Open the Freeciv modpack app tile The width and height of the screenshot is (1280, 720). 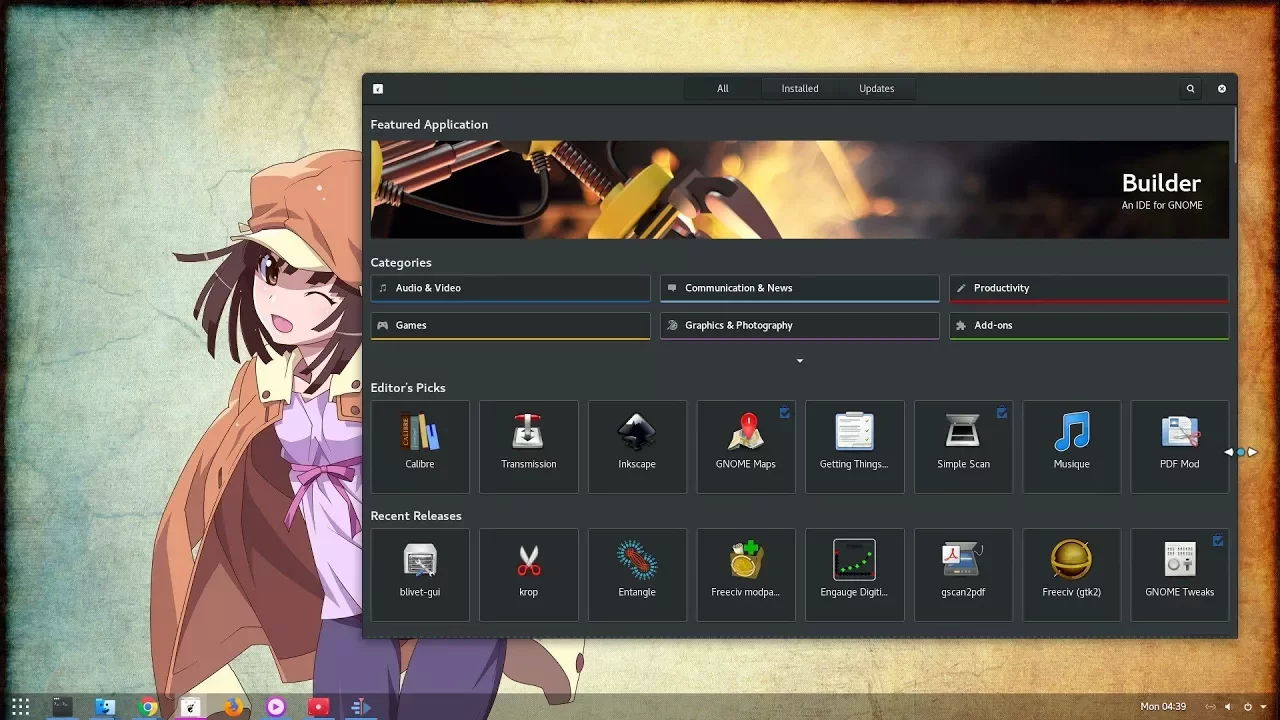click(746, 575)
